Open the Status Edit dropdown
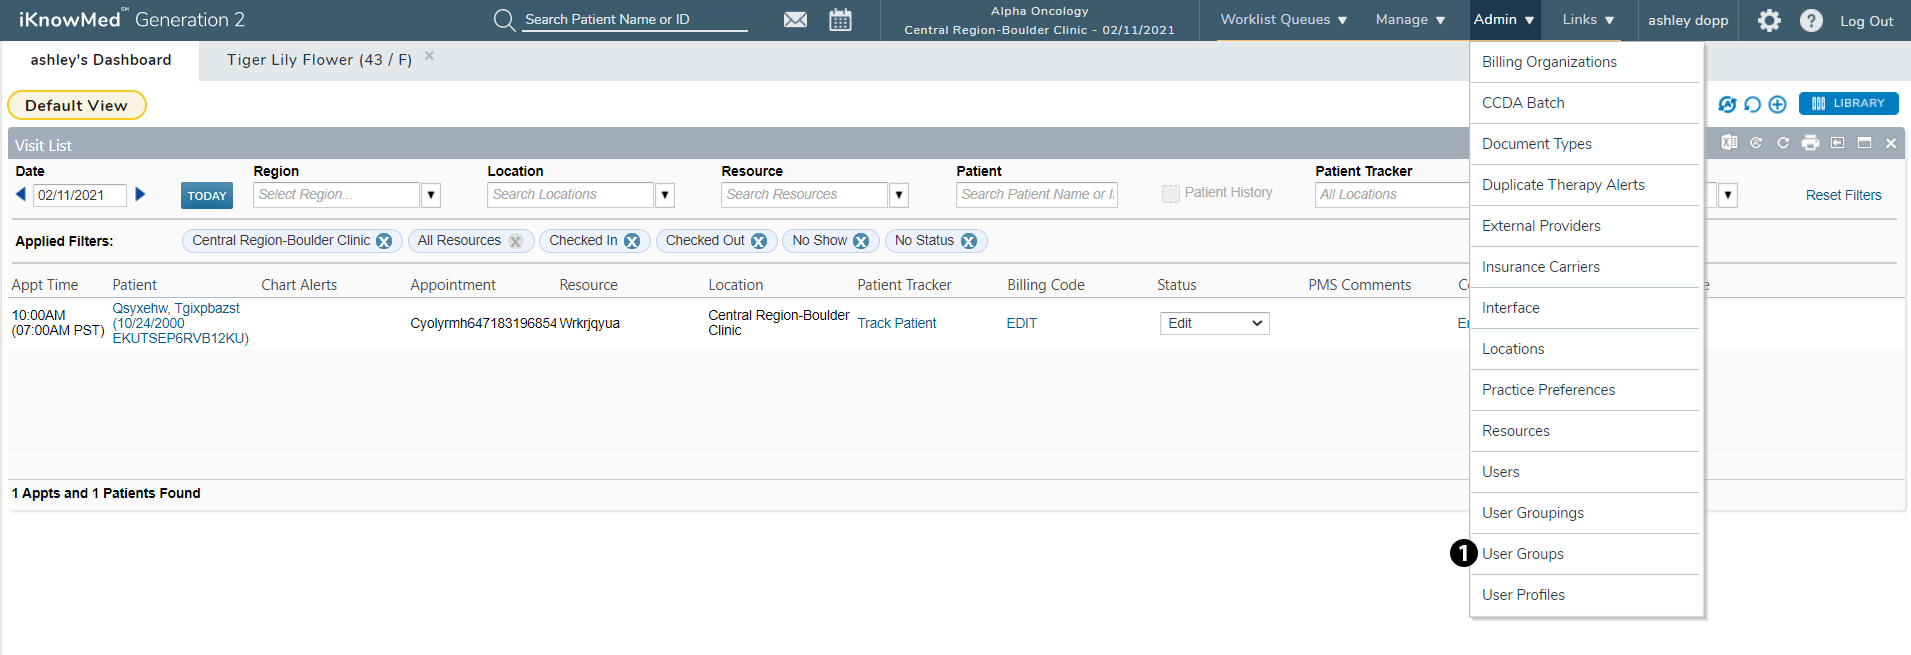 click(1214, 323)
